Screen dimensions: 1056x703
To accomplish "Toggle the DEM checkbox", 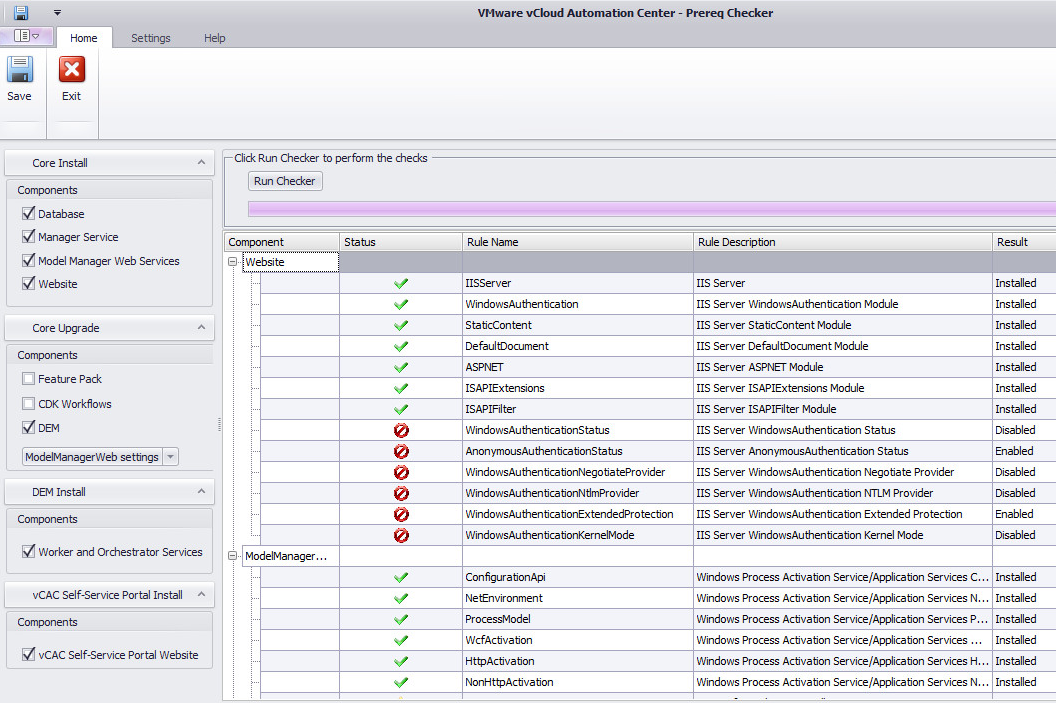I will tap(28, 428).
